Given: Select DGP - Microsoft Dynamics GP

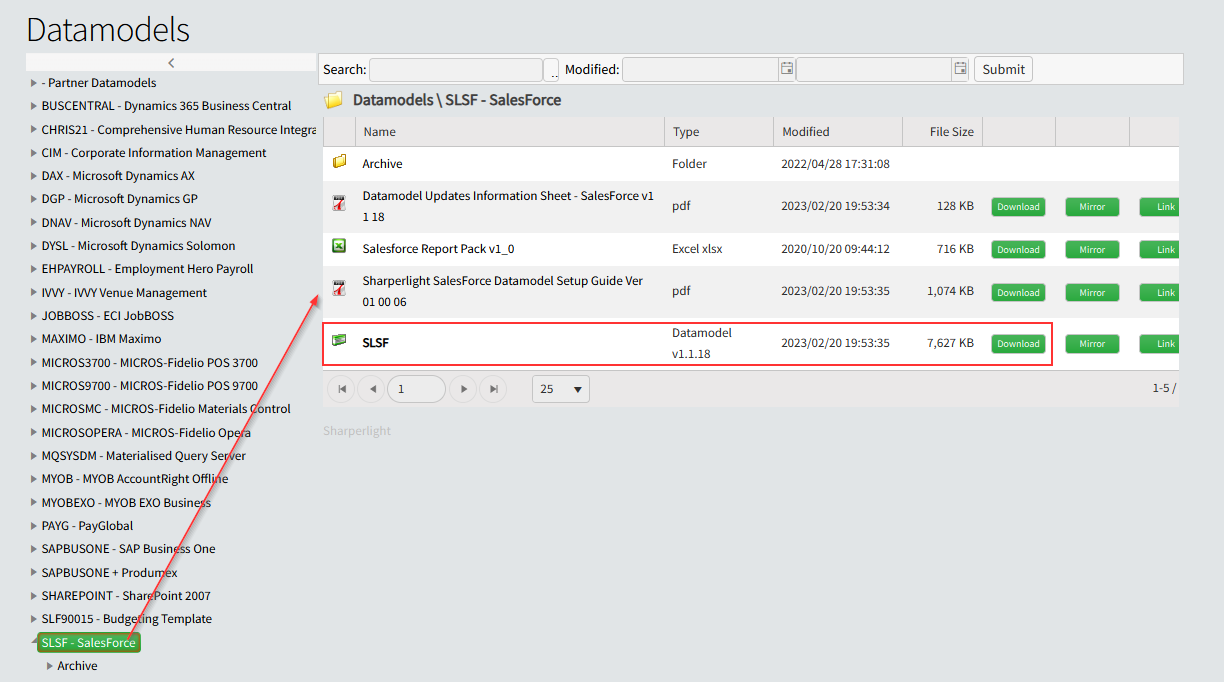Looking at the screenshot, I should point(119,199).
